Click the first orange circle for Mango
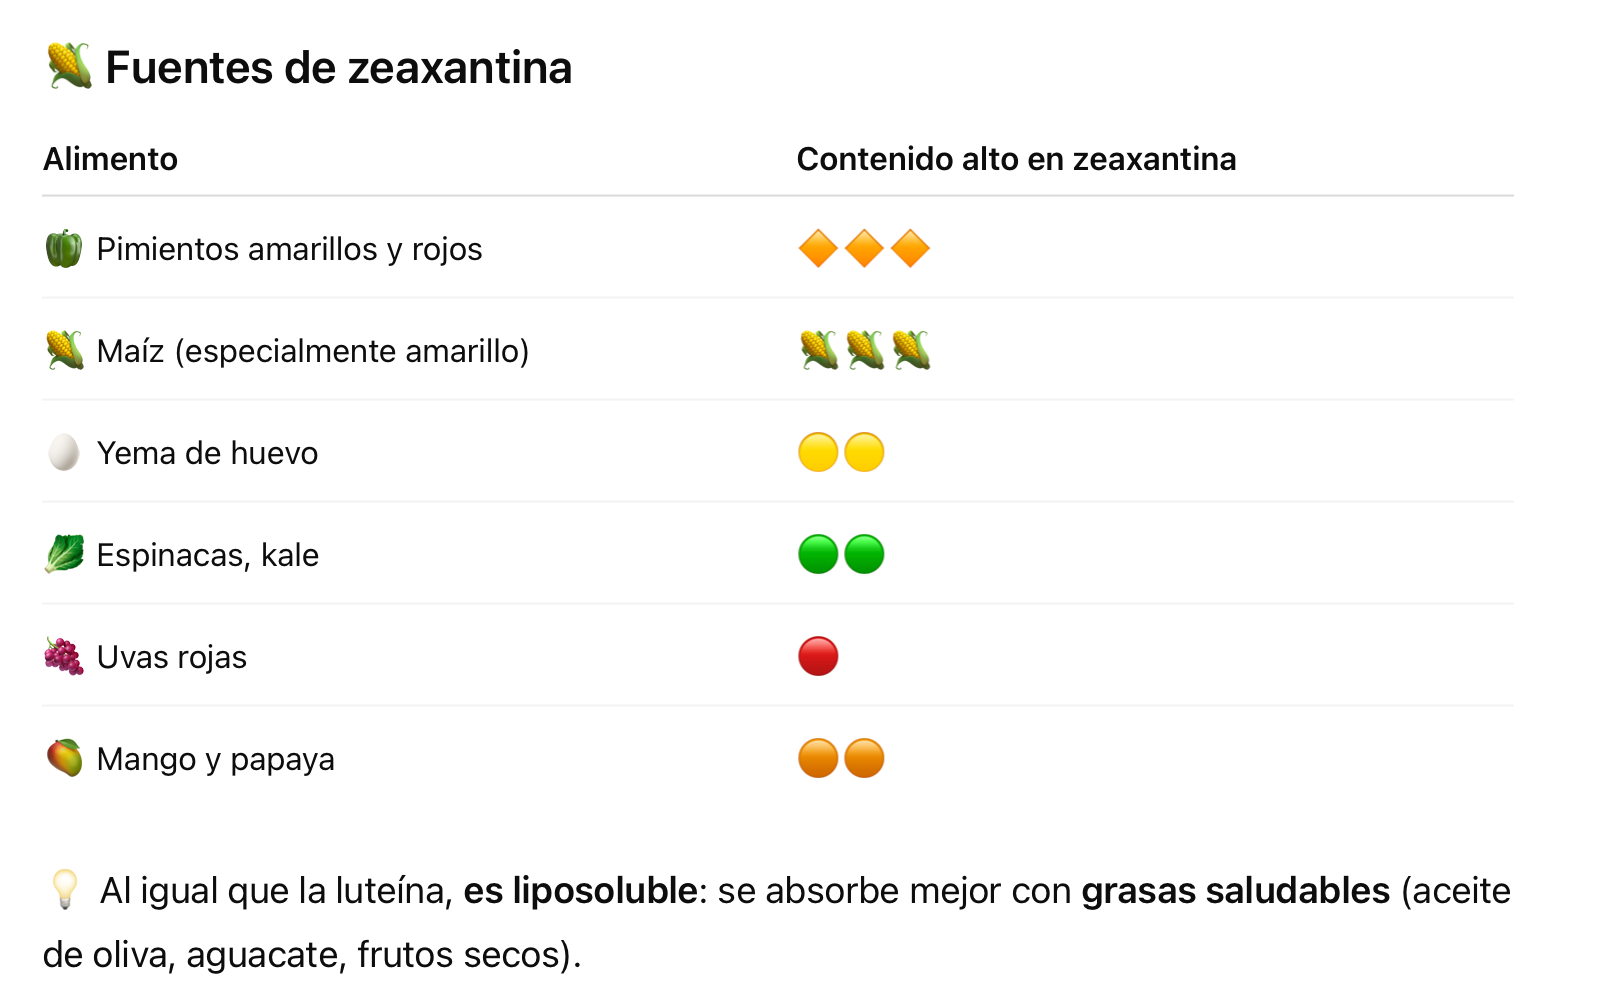The width and height of the screenshot is (1606, 996). pos(818,759)
